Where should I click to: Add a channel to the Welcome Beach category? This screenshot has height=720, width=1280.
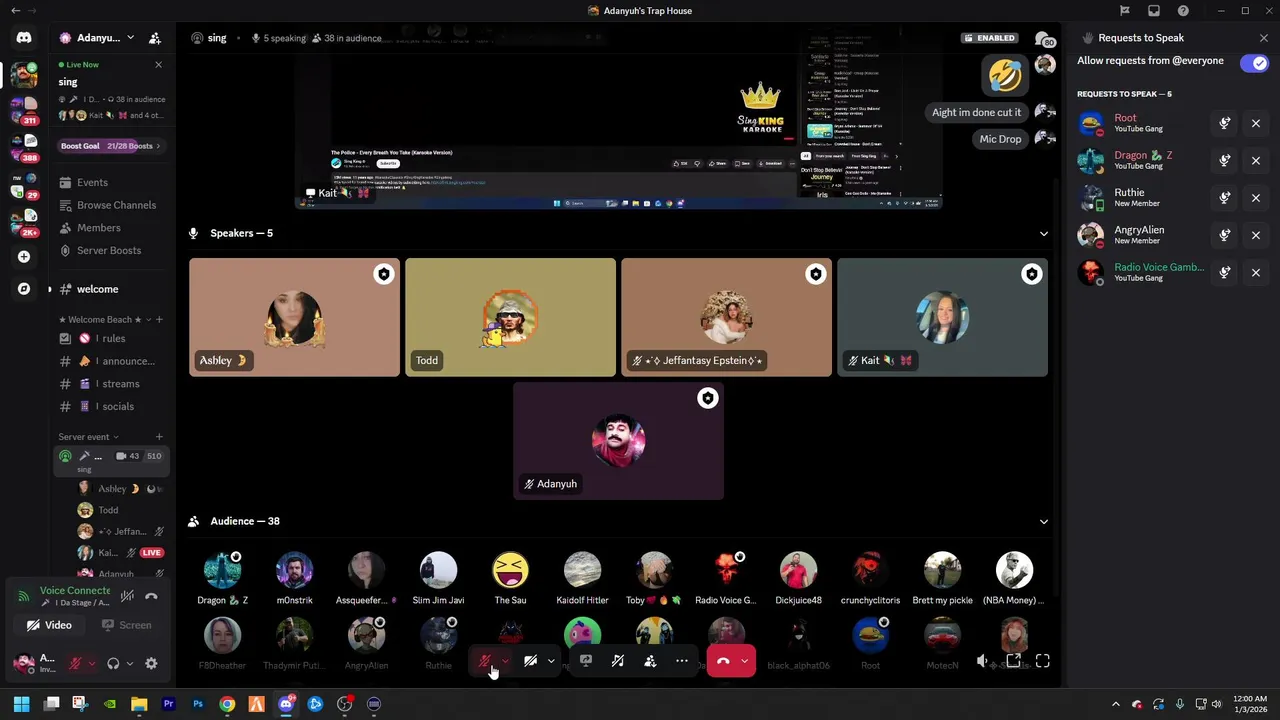159,320
